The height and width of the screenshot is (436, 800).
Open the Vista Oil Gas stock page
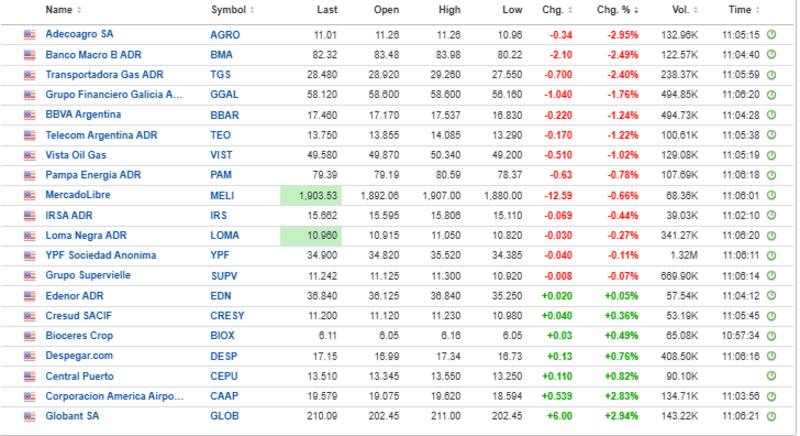click(x=76, y=155)
